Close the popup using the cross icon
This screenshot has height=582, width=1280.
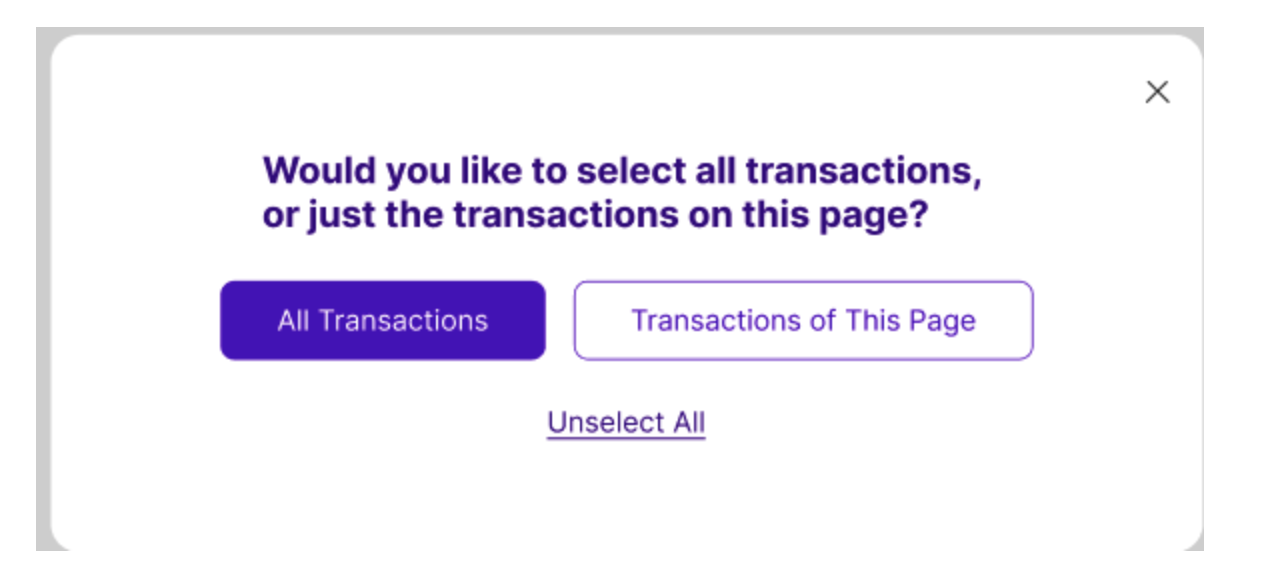[1157, 92]
